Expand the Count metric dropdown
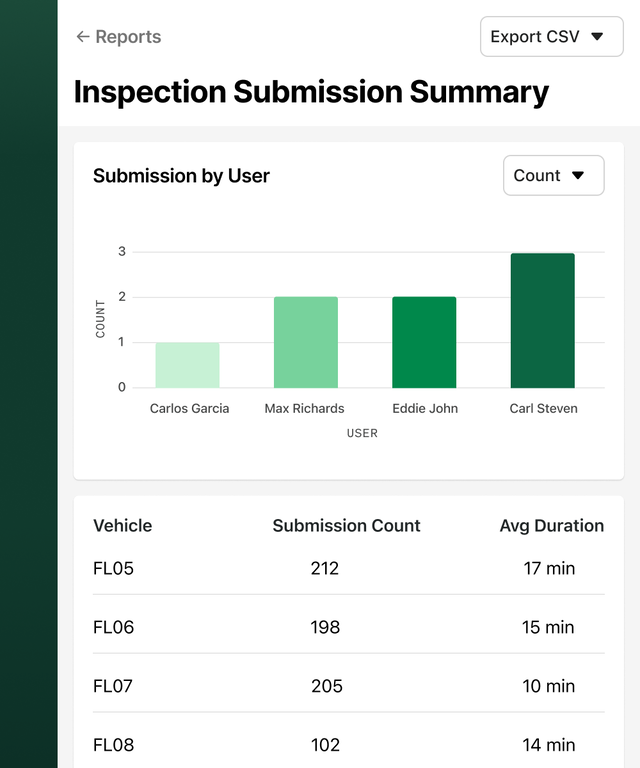640x768 pixels. 552,175
